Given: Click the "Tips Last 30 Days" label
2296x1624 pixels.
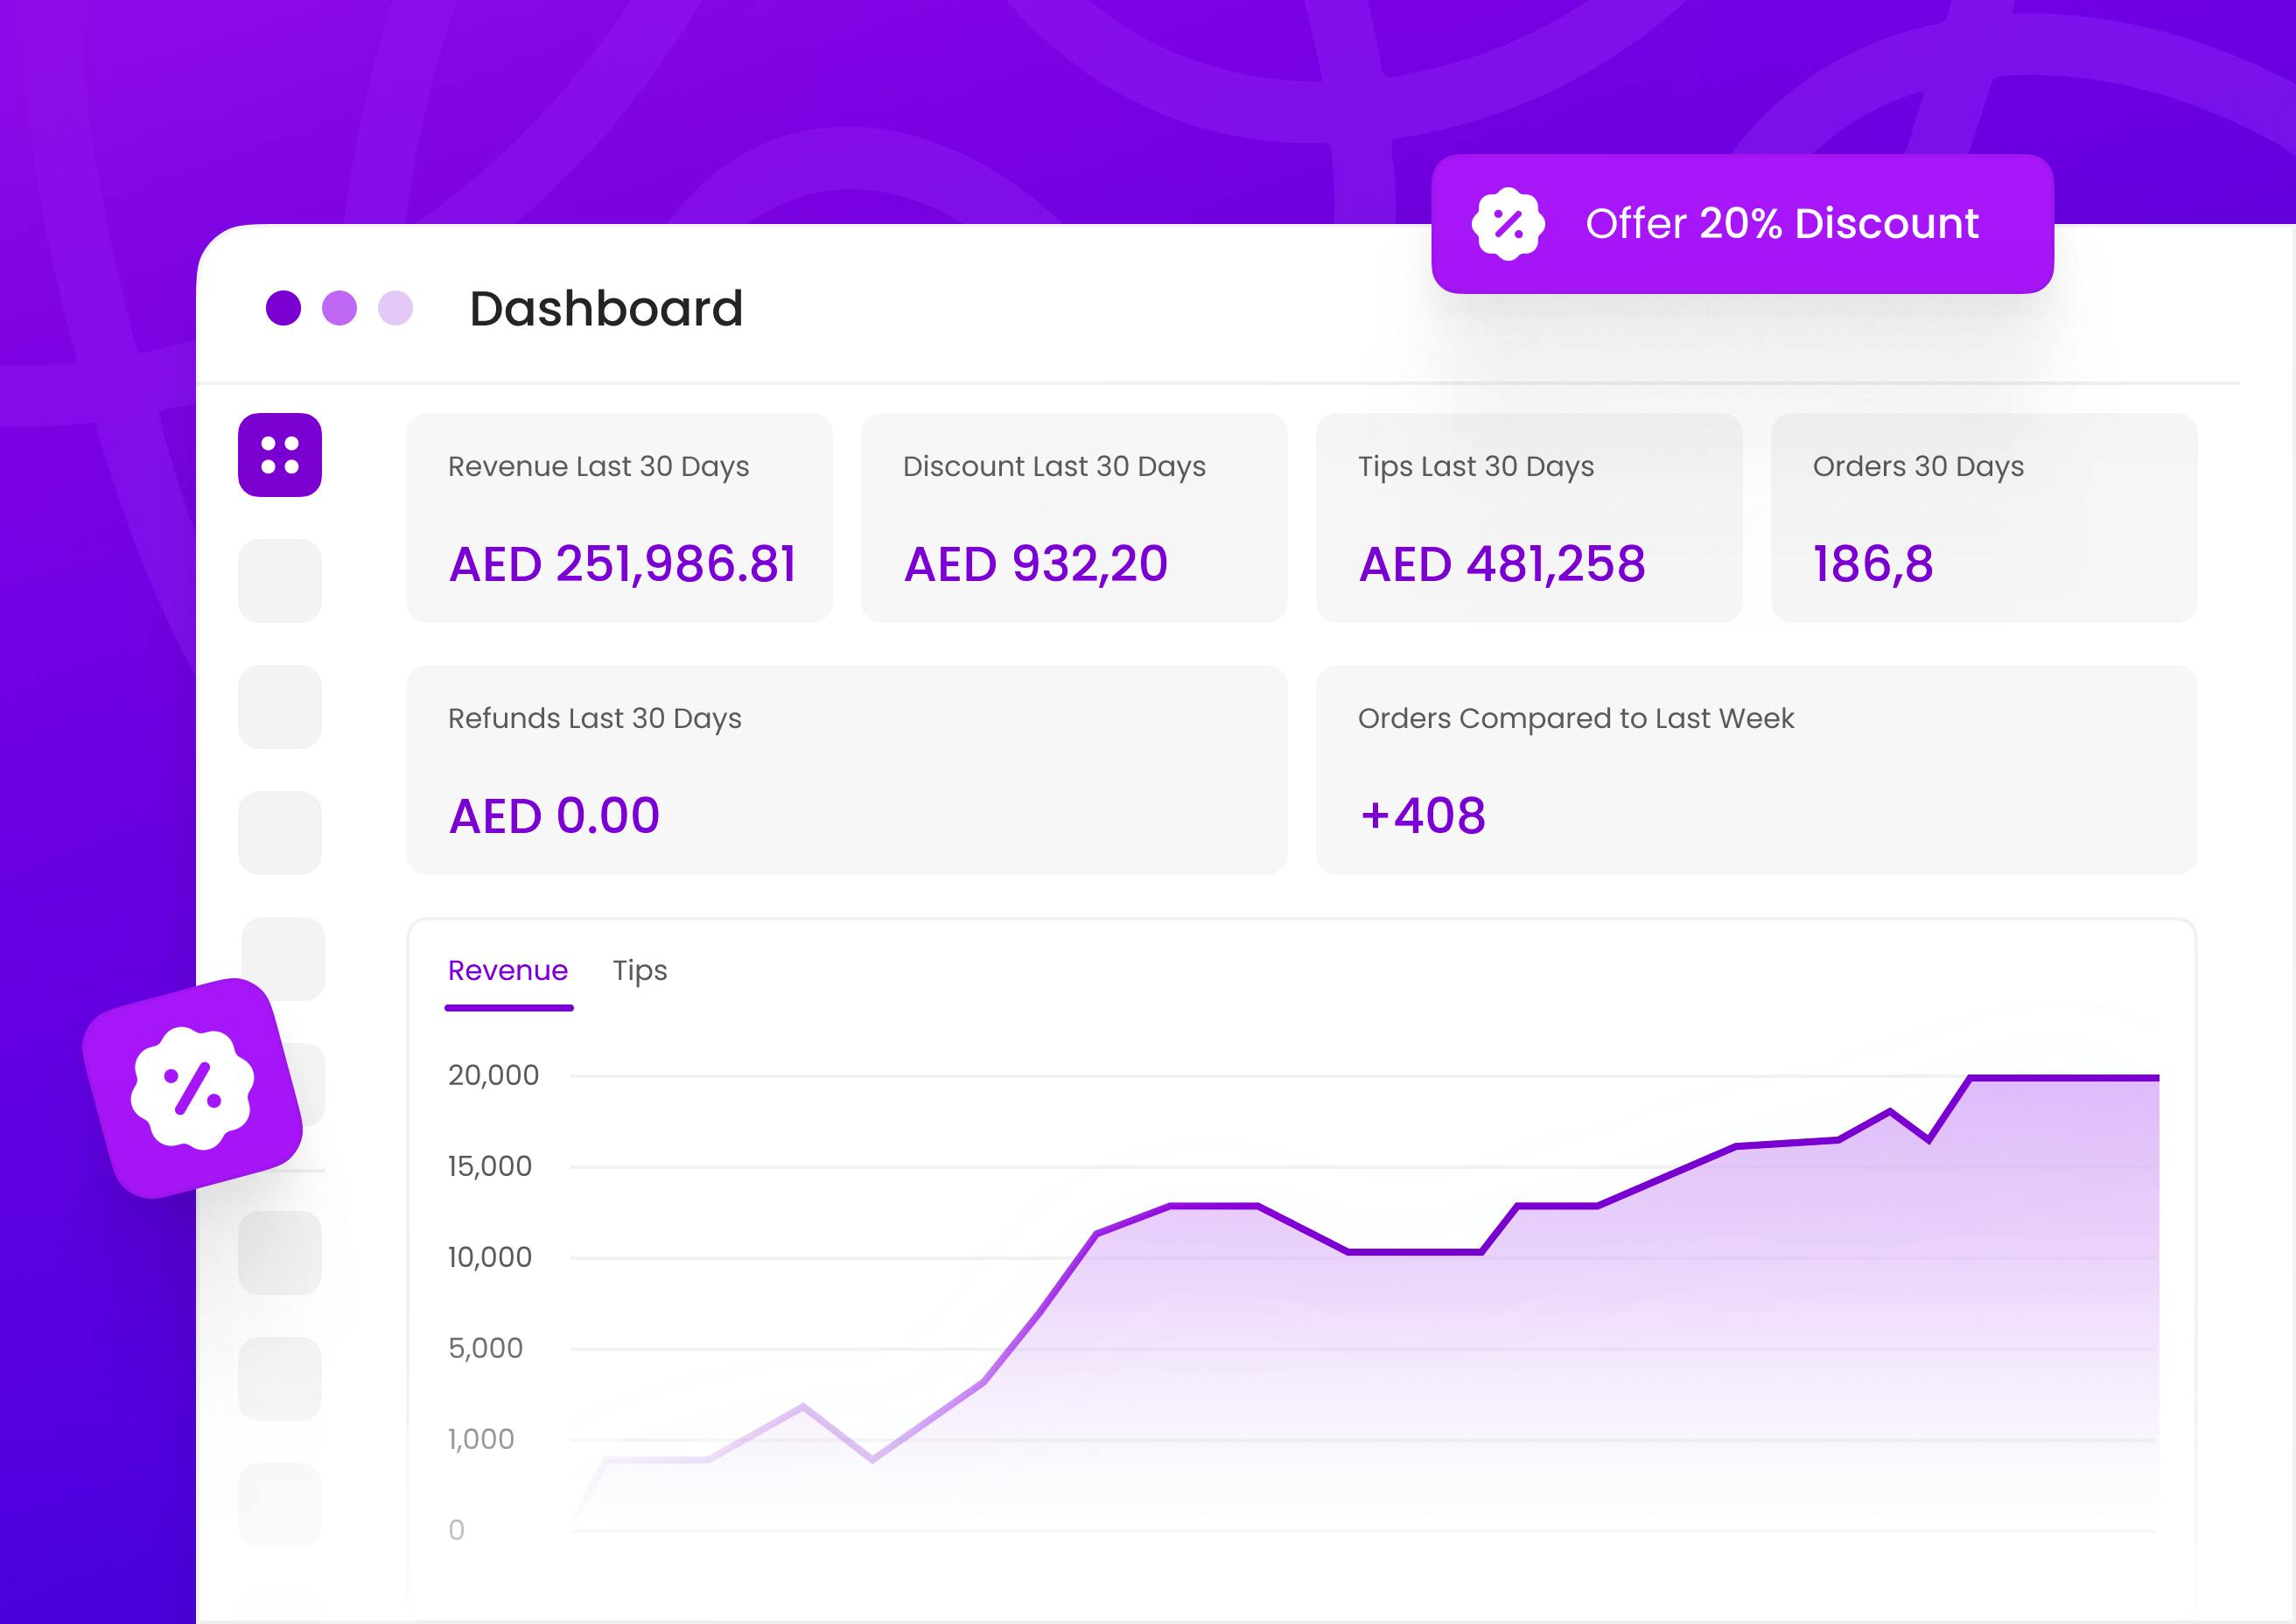Looking at the screenshot, I should [1476, 467].
